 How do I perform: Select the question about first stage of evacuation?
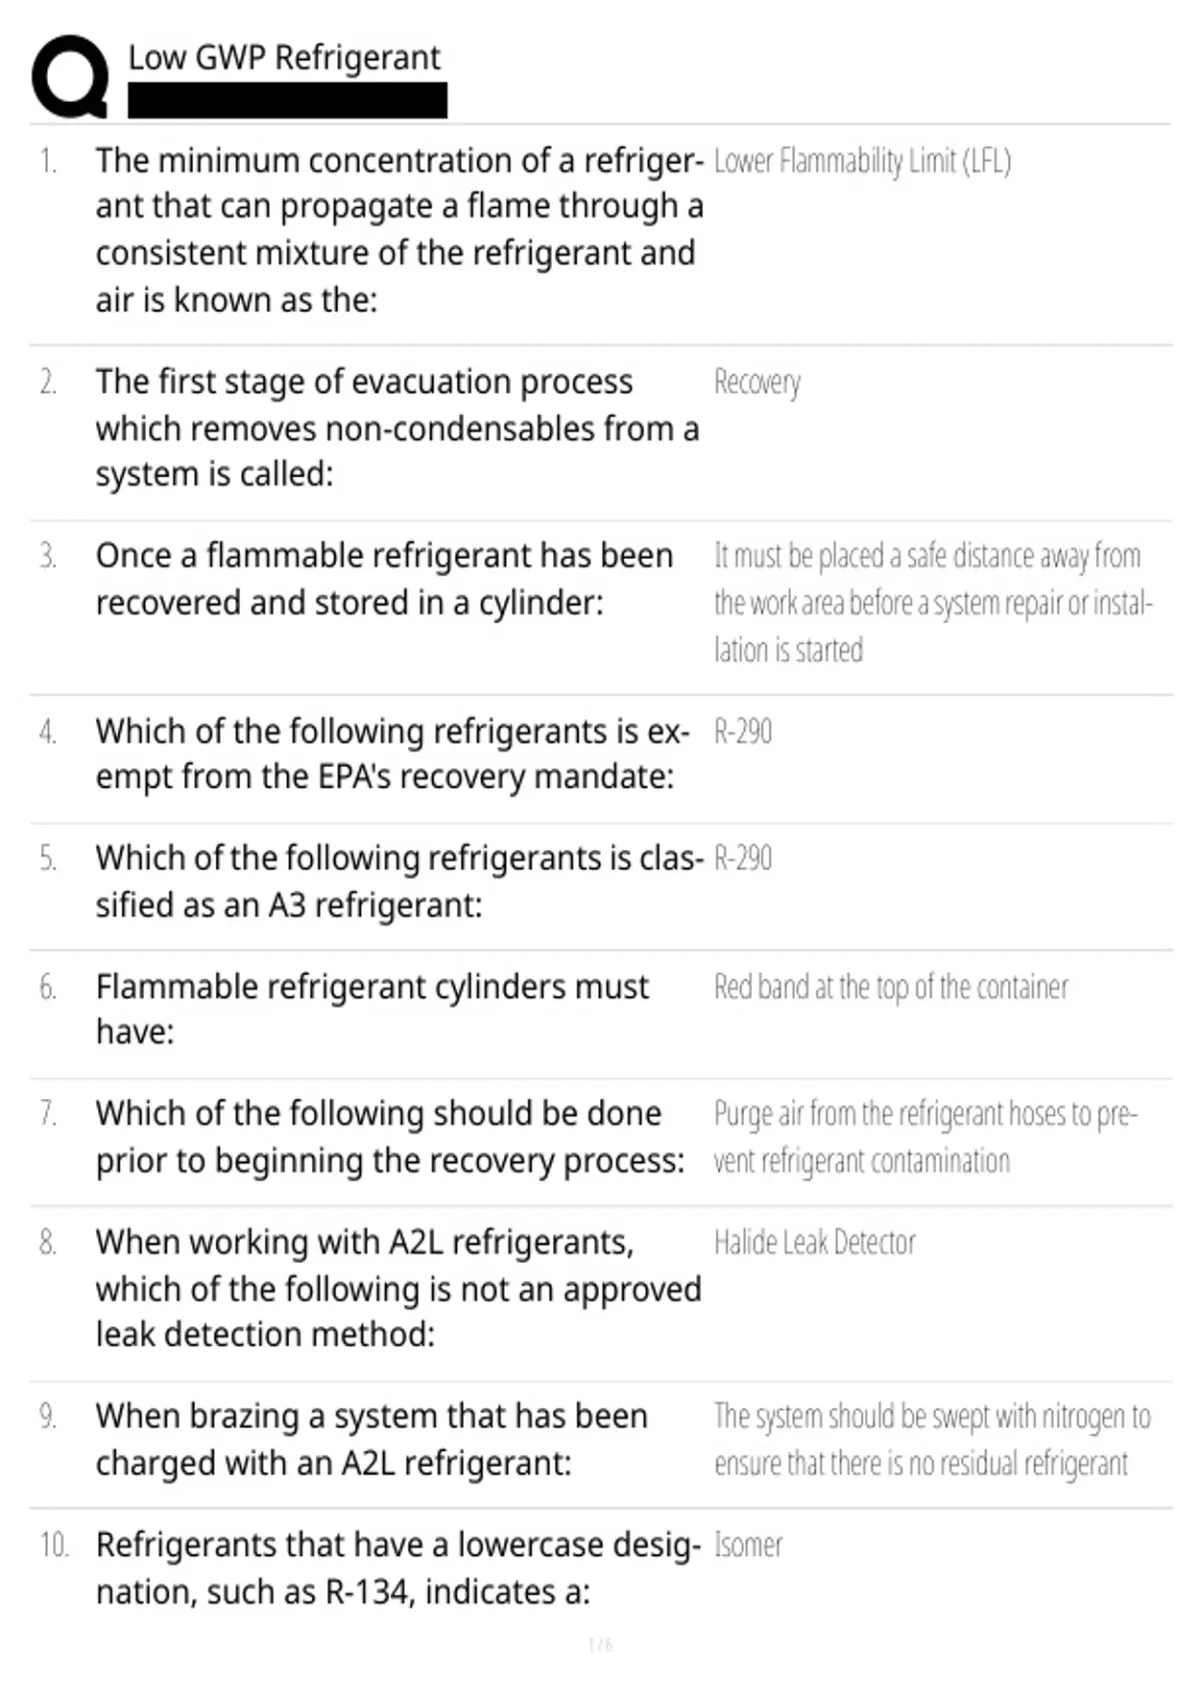click(397, 428)
